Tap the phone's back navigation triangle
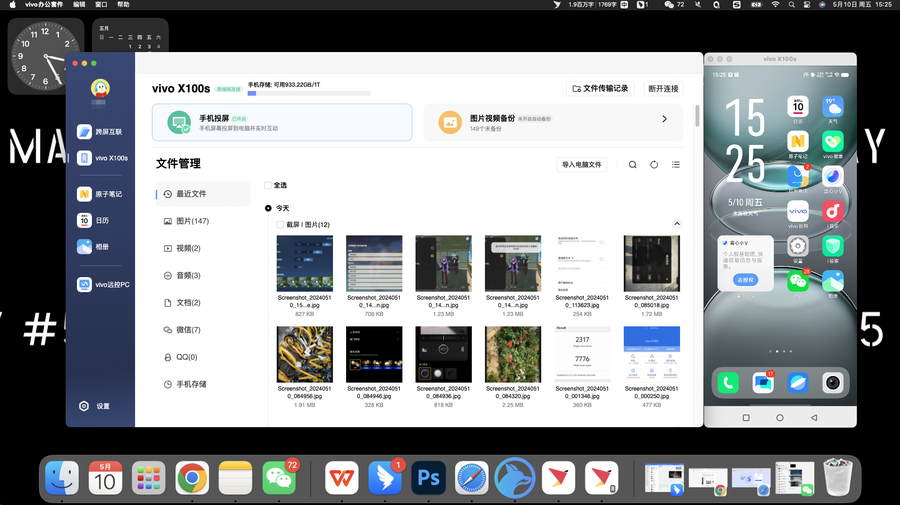The width and height of the screenshot is (900, 505). [814, 418]
